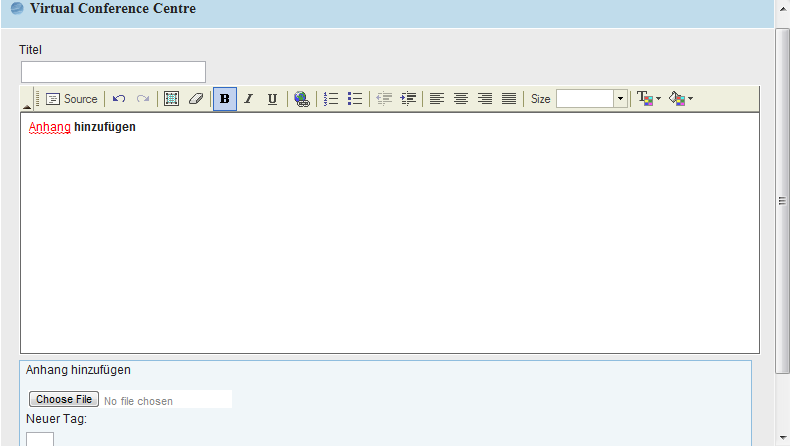Click the Choose File button
The image size is (790, 447).
coord(64,400)
